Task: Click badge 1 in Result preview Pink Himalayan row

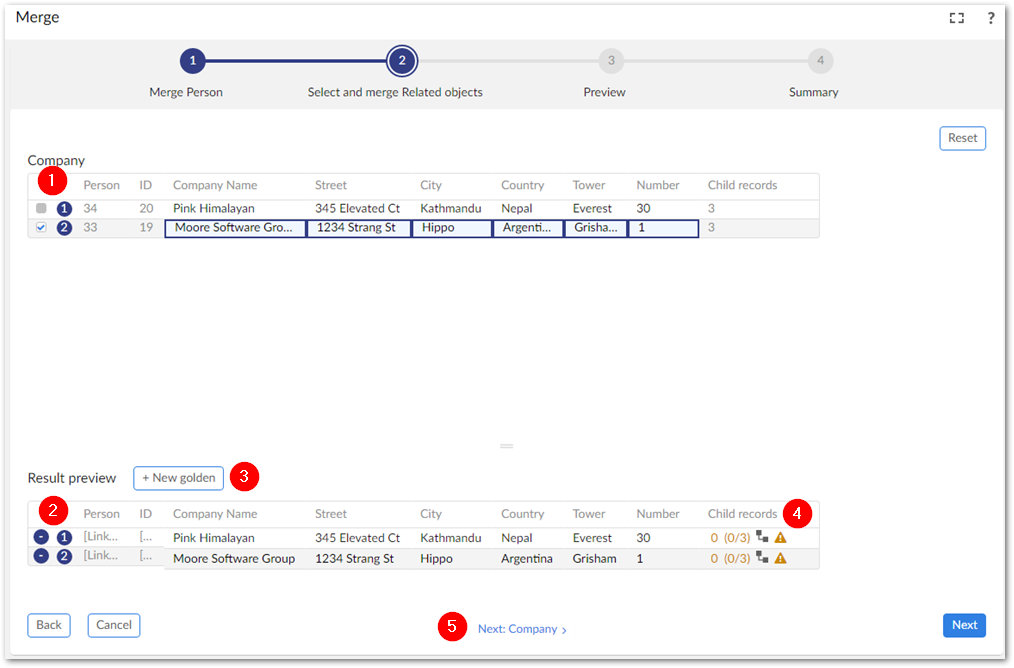Action: pyautogui.click(x=64, y=537)
